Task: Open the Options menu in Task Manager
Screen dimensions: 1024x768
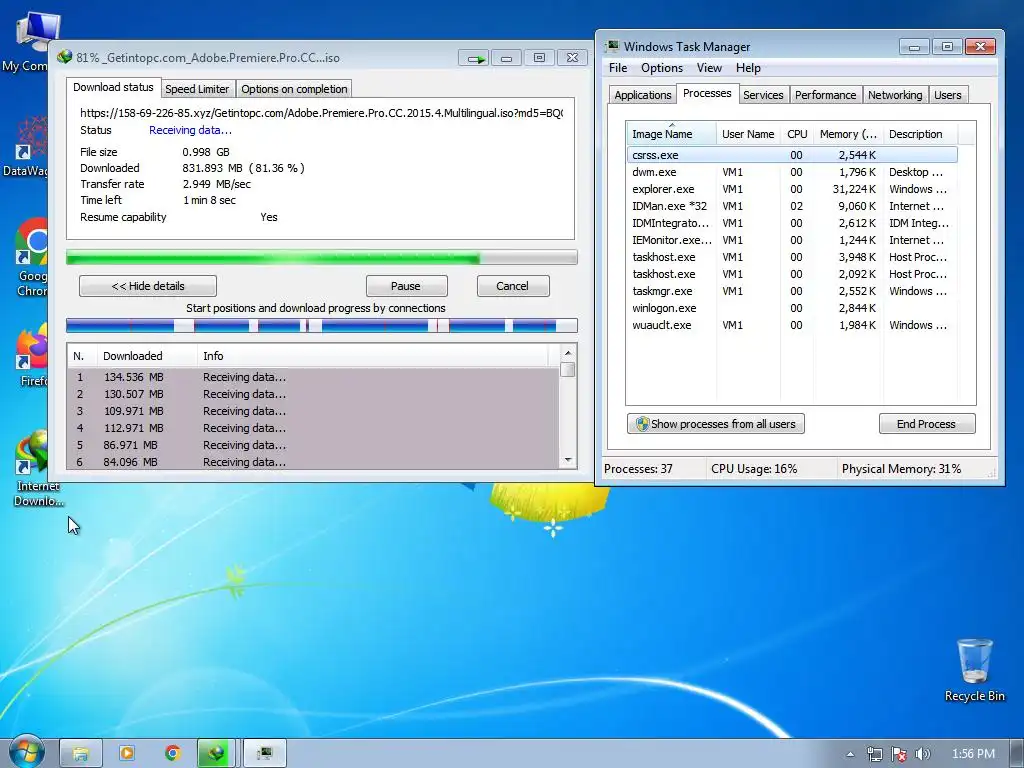Action: [x=662, y=68]
